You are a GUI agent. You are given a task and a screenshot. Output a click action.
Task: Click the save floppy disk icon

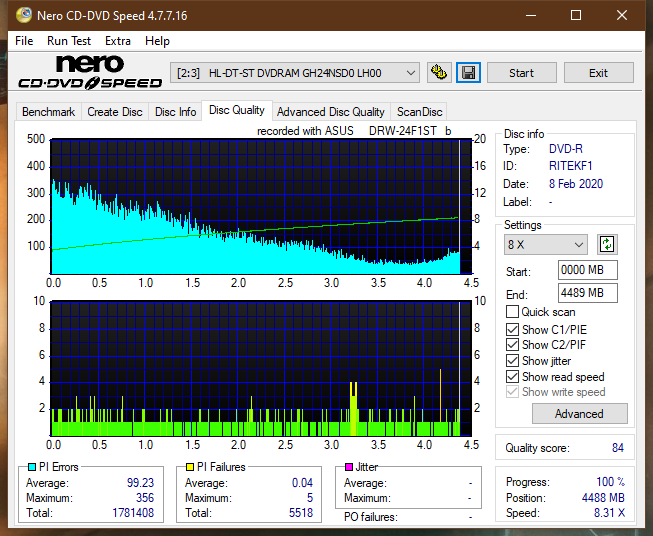tap(469, 73)
